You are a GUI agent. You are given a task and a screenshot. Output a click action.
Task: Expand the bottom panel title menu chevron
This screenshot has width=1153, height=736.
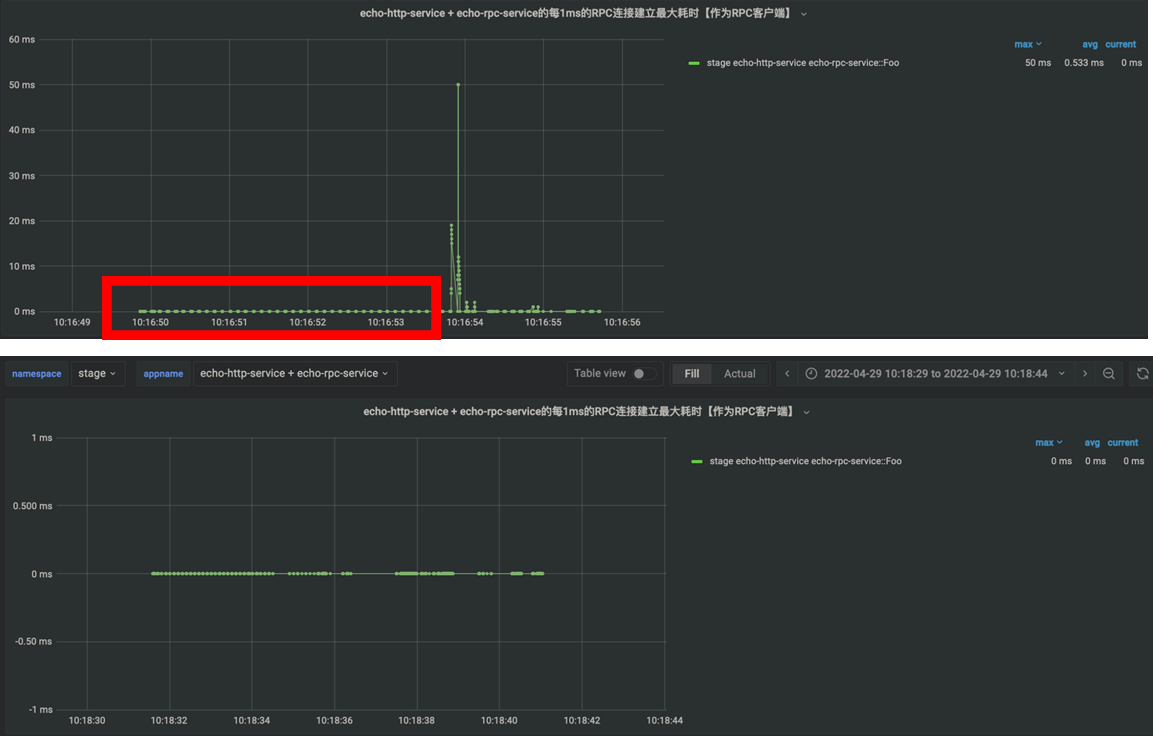807,412
